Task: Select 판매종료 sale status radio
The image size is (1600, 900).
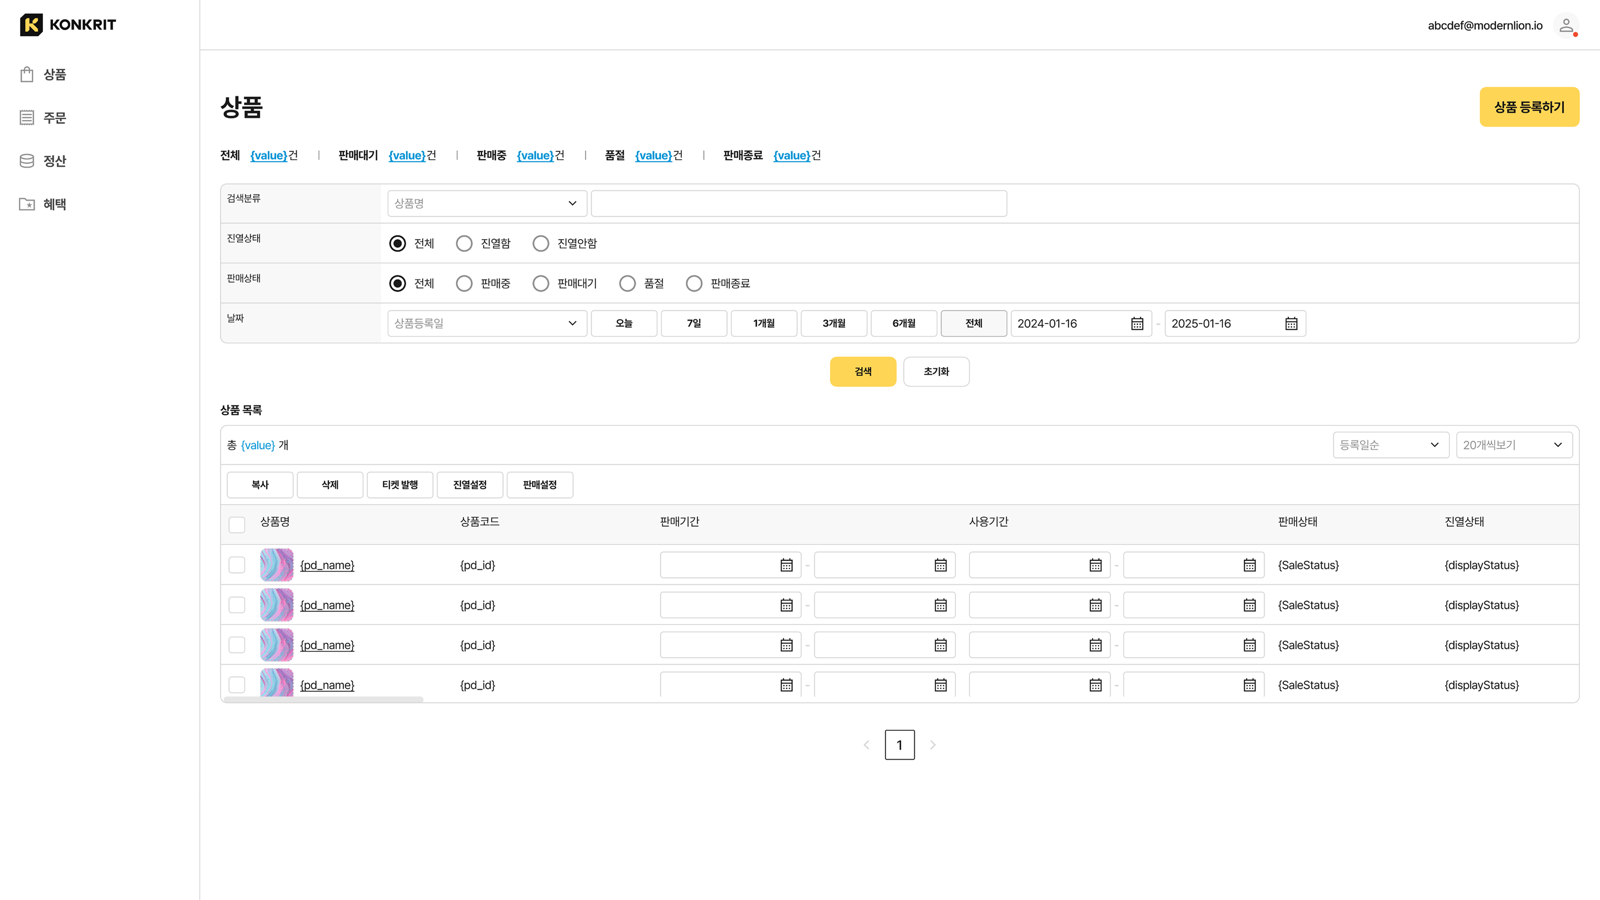Action: 694,283
